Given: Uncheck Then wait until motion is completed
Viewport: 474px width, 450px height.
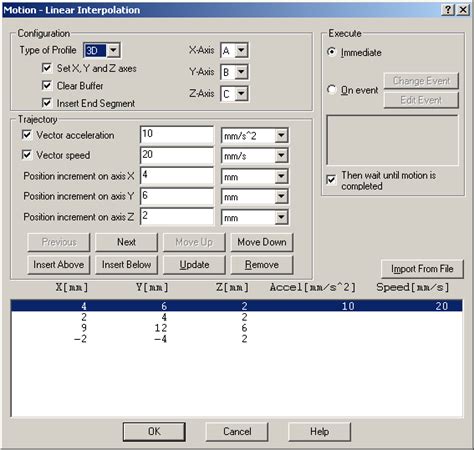Looking at the screenshot, I should (331, 180).
